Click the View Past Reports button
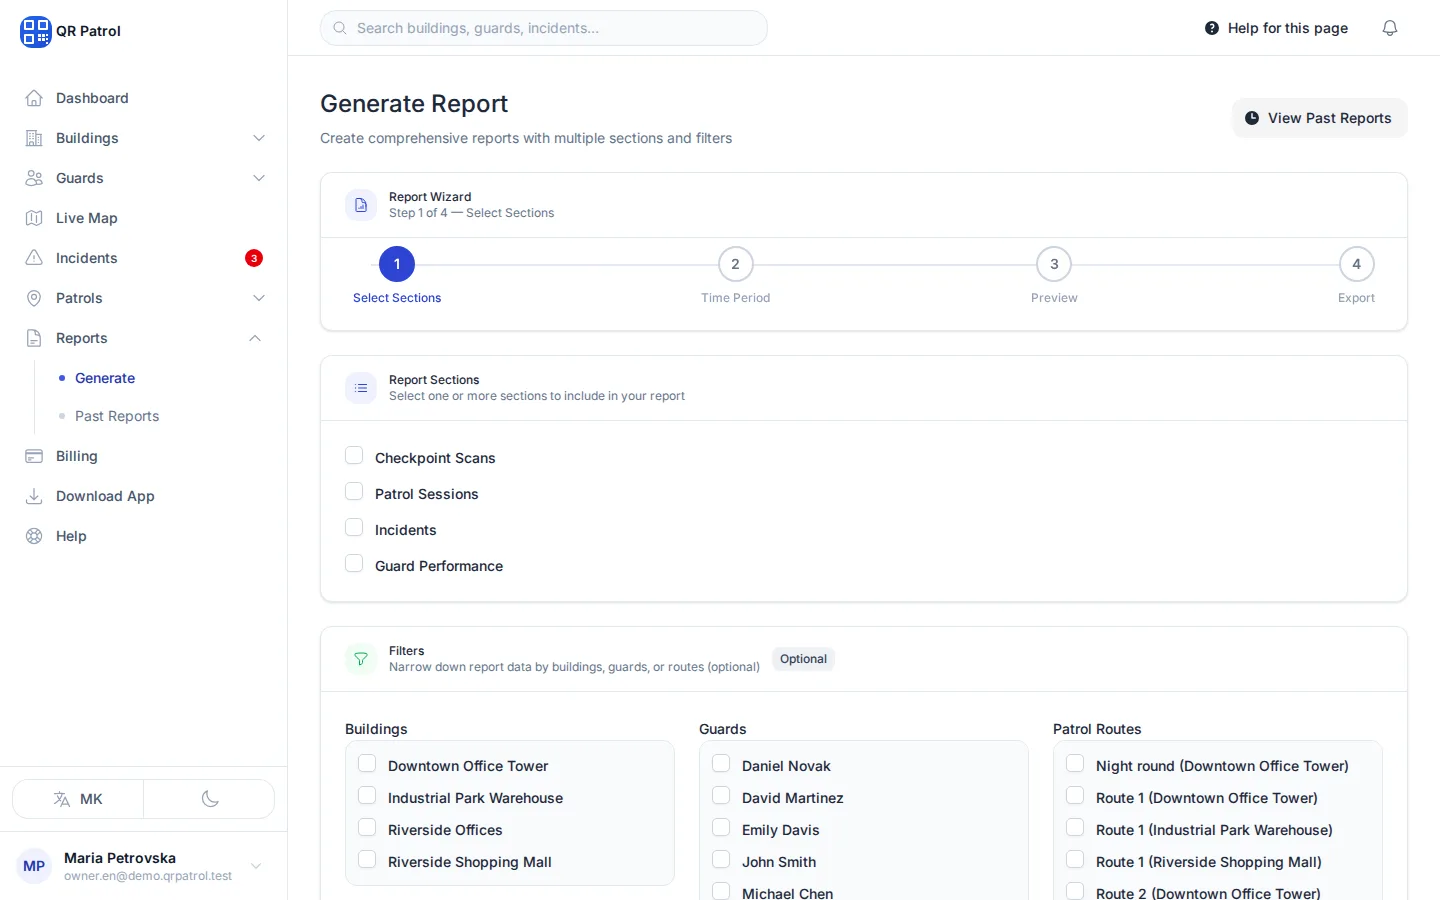 tap(1319, 118)
